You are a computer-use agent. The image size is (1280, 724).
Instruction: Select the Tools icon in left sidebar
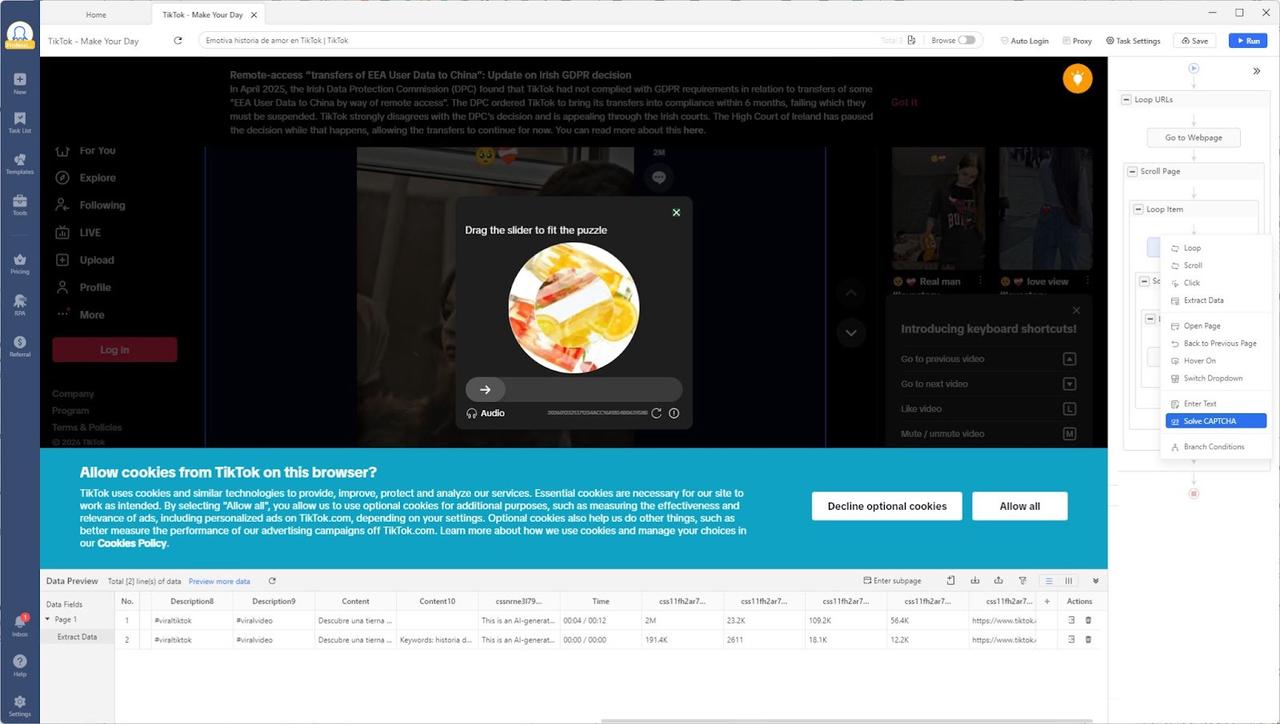coord(19,203)
